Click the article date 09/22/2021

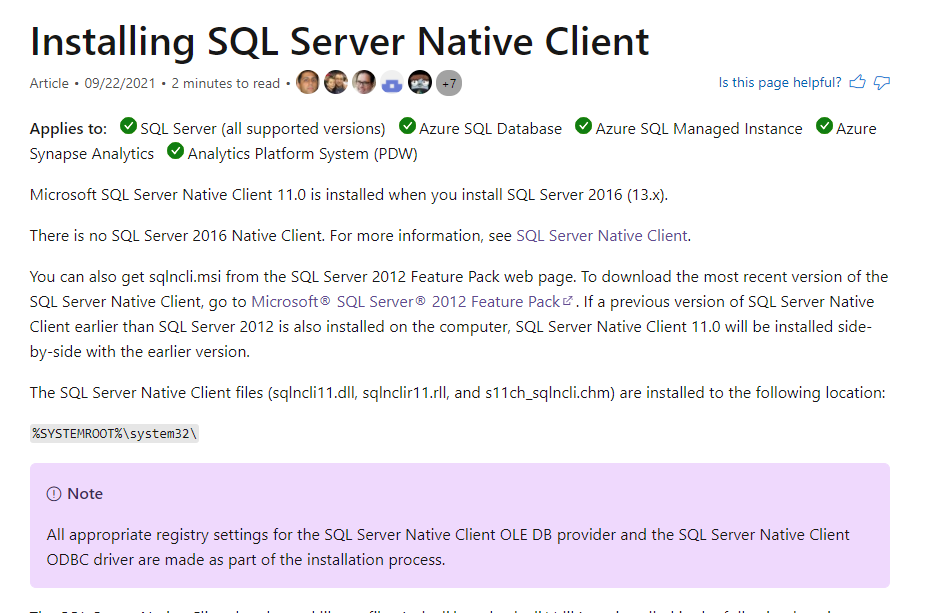pyautogui.click(x=120, y=83)
